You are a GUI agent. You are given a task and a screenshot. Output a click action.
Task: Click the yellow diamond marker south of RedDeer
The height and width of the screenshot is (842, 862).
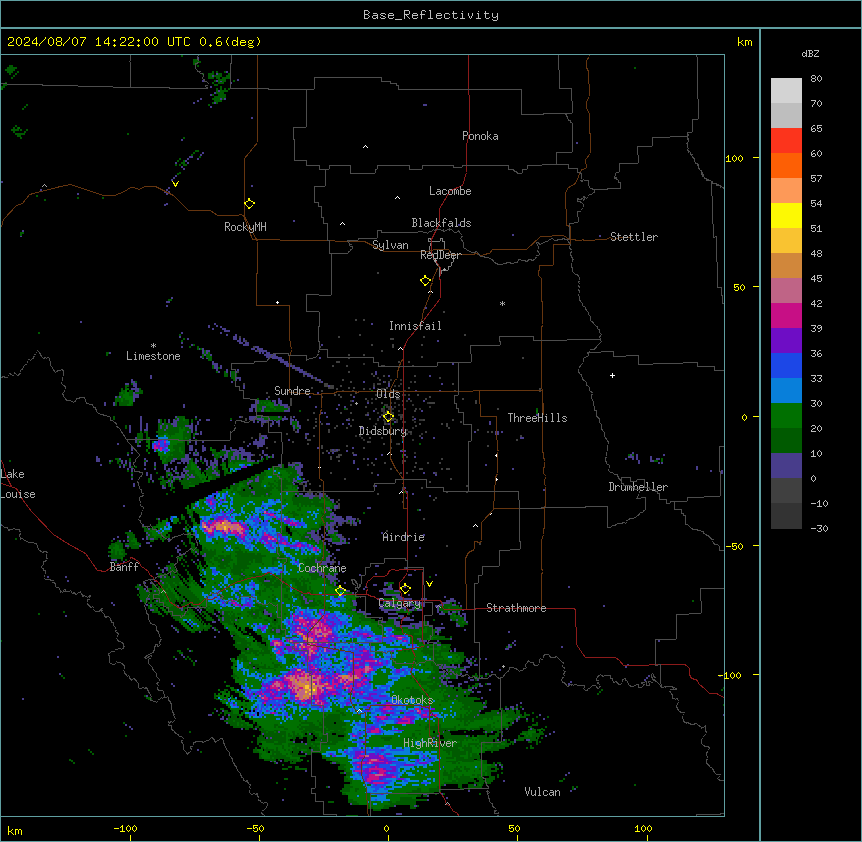426,281
